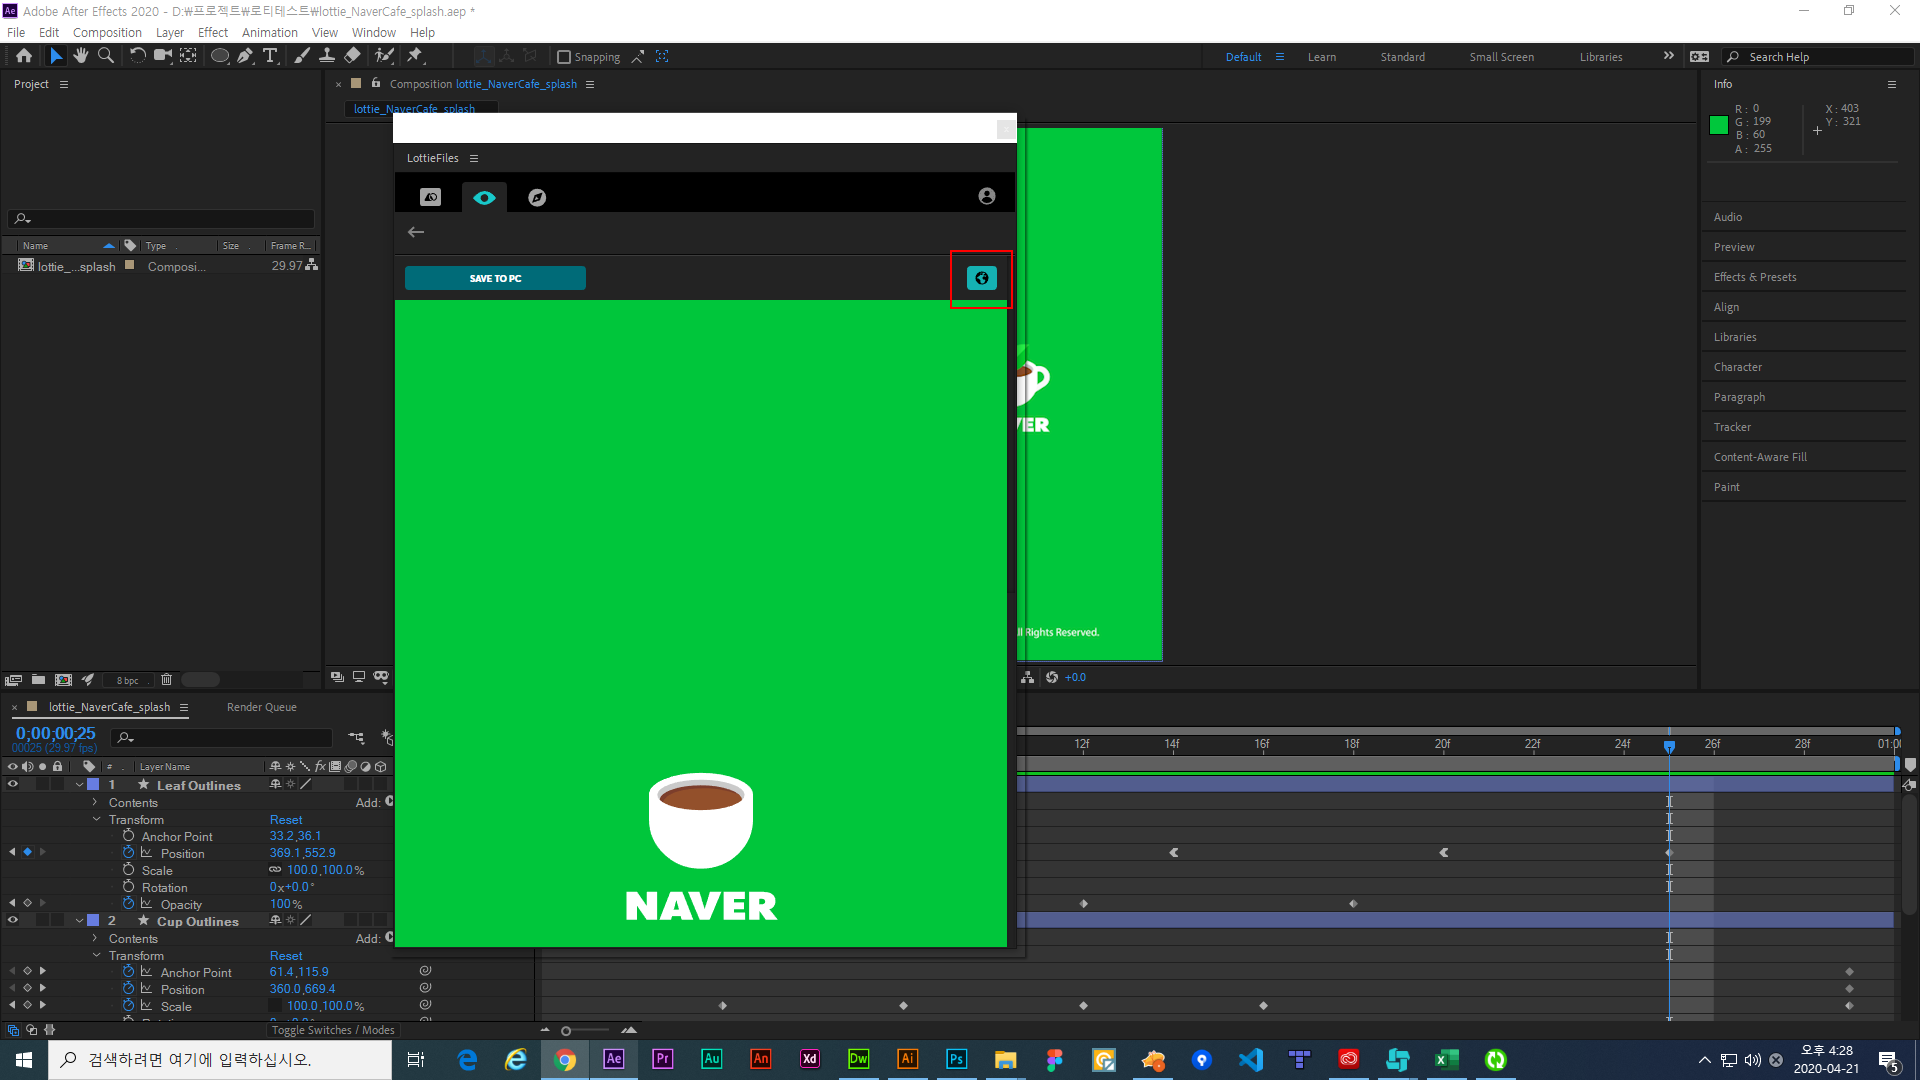Viewport: 1920px width, 1080px height.
Task: Open the LottieFiles preview eye tab
Action: coord(484,197)
